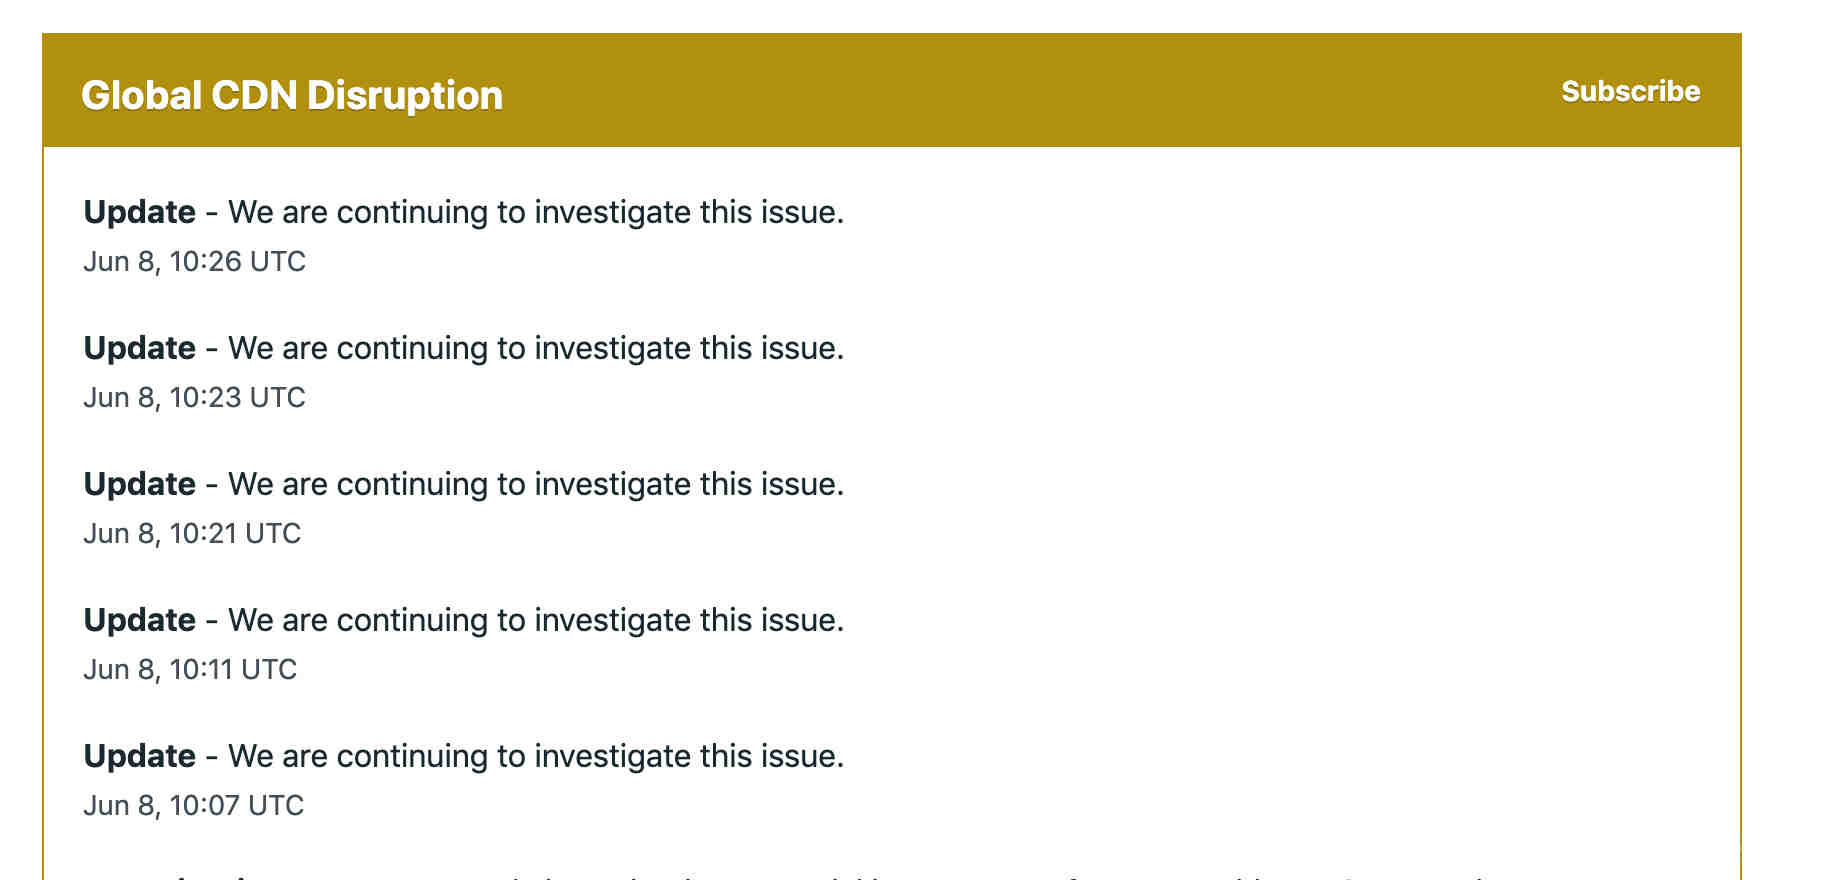Click the Jun 8, 10:11 UTC timestamp
1834x880 pixels.
[x=190, y=669]
